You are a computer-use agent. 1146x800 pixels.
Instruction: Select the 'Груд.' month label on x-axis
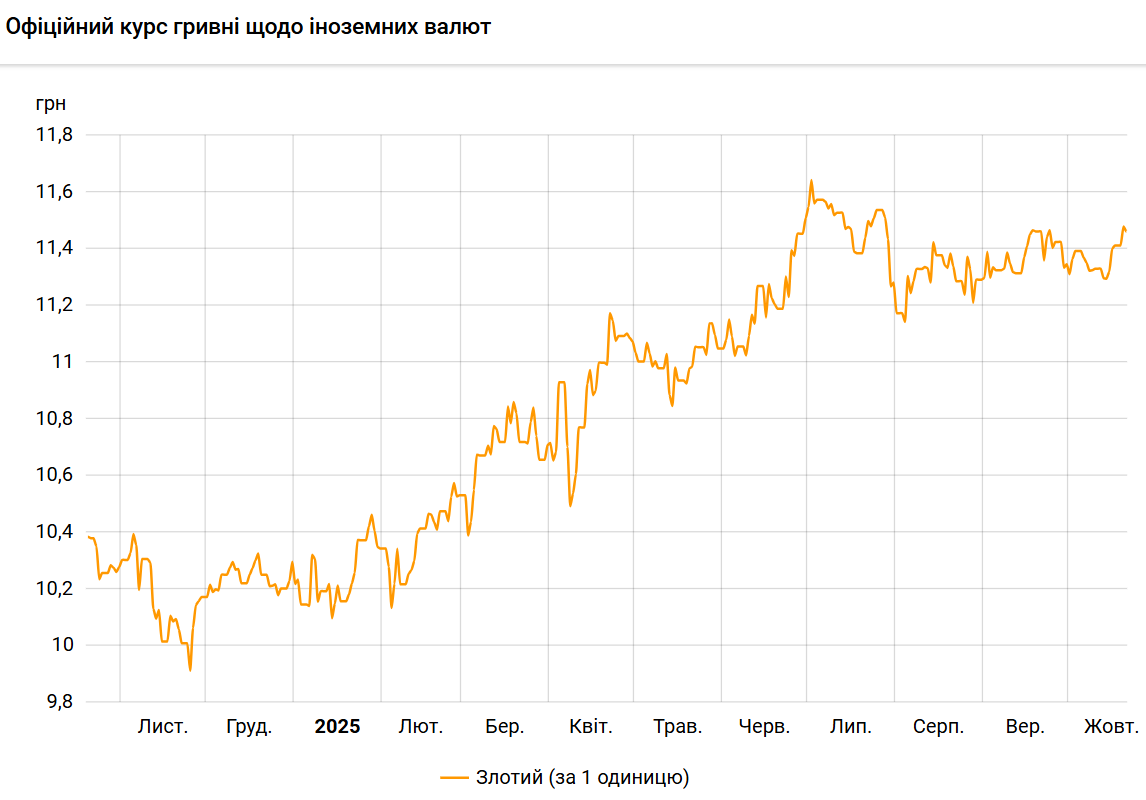[x=249, y=727]
